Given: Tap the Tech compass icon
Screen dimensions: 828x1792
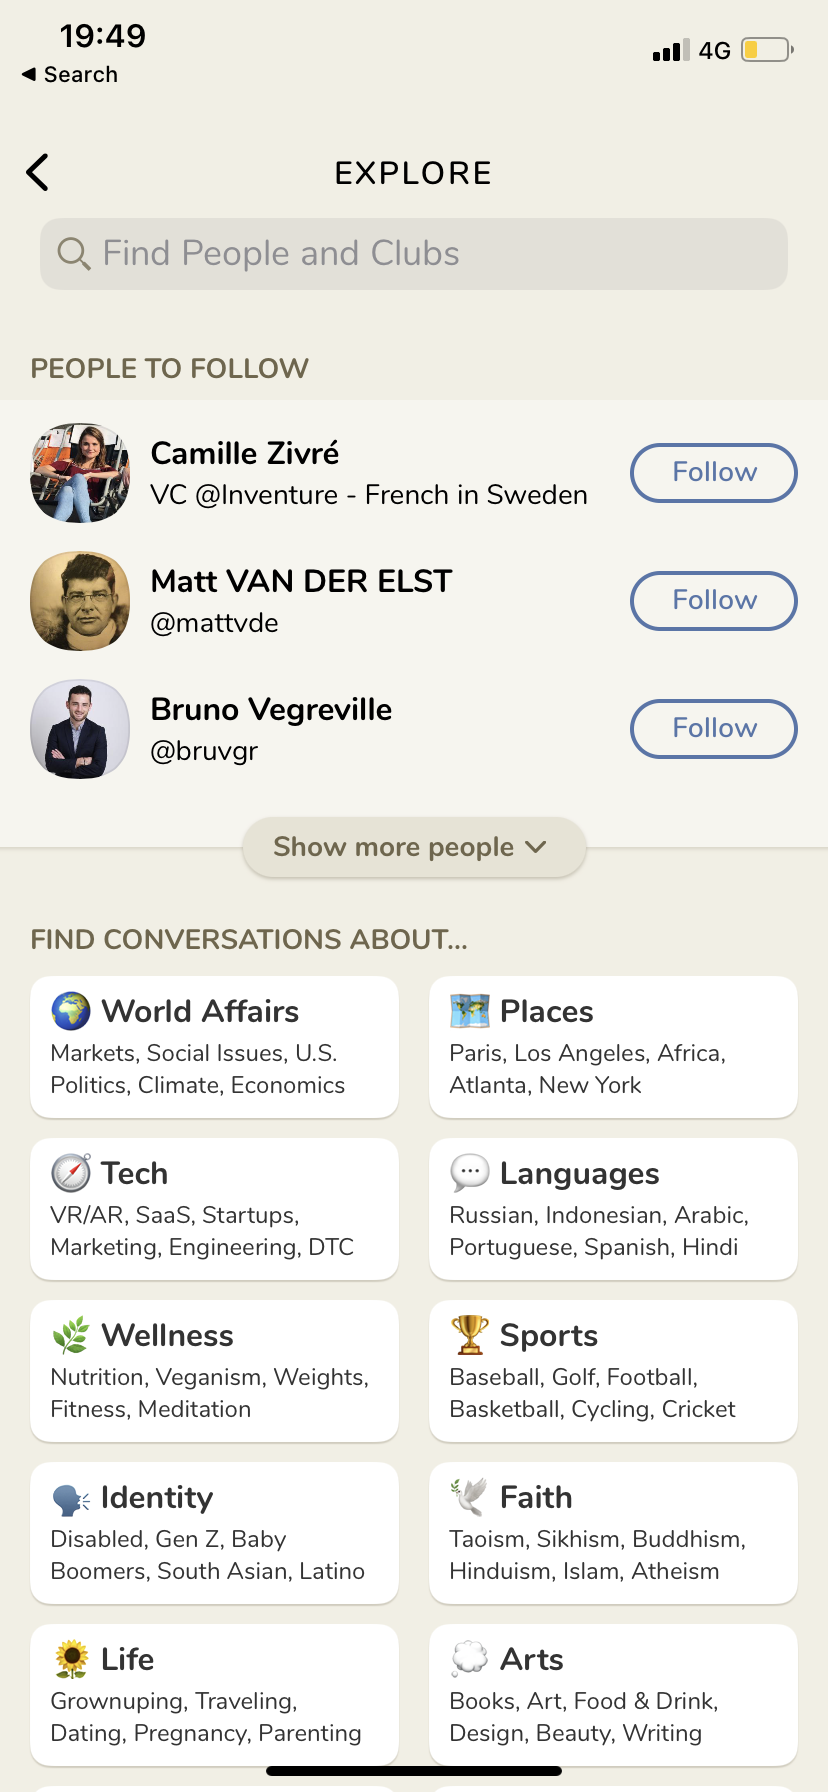Looking at the screenshot, I should click(x=71, y=1173).
